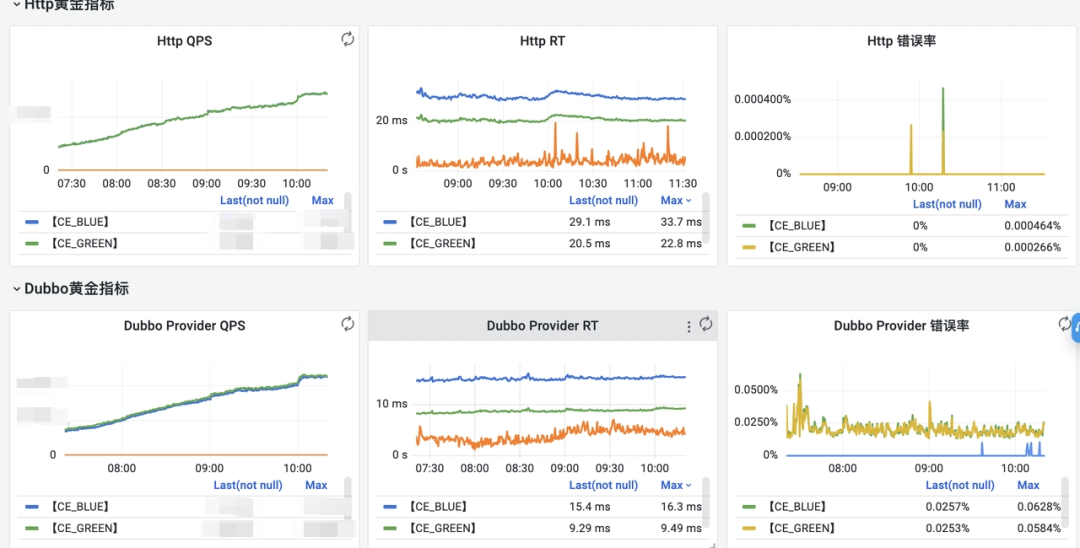The image size is (1080, 548).
Task: Click the 33.7 ms Max value in Http RT
Action: (681, 222)
